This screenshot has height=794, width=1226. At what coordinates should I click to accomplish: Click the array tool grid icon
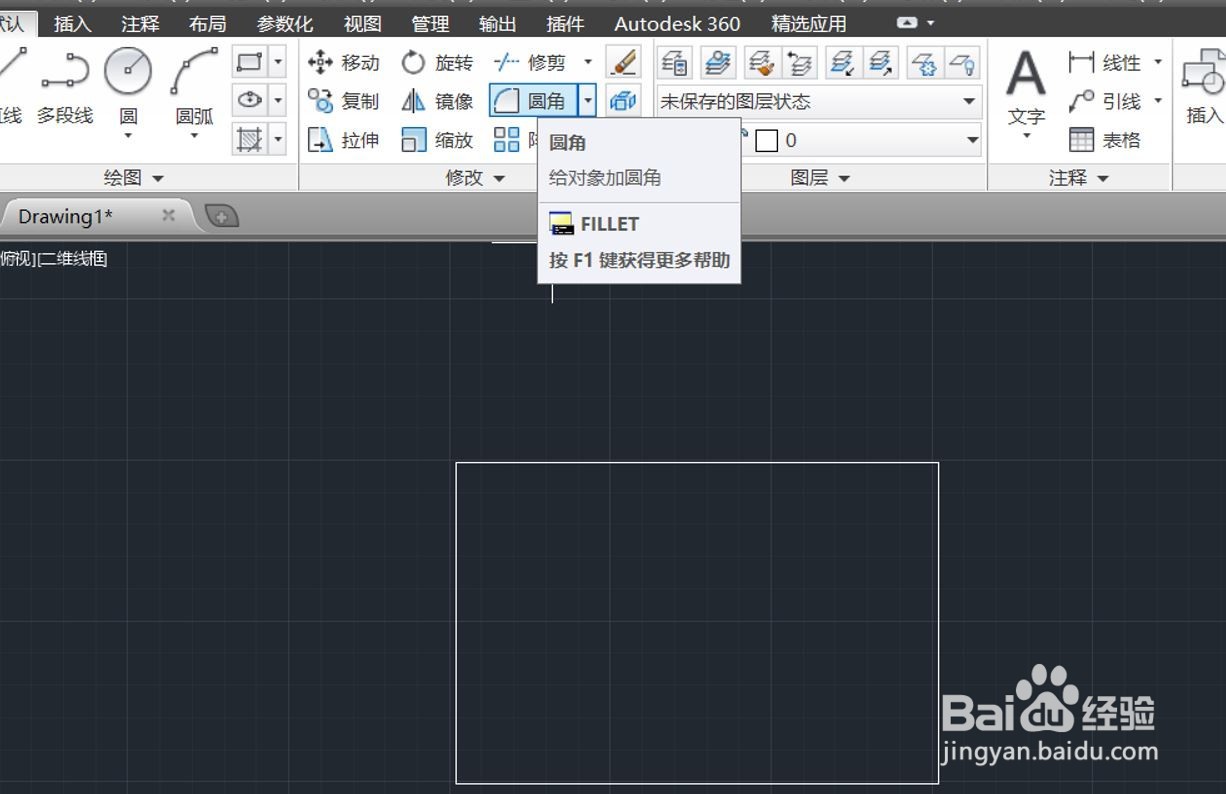507,140
